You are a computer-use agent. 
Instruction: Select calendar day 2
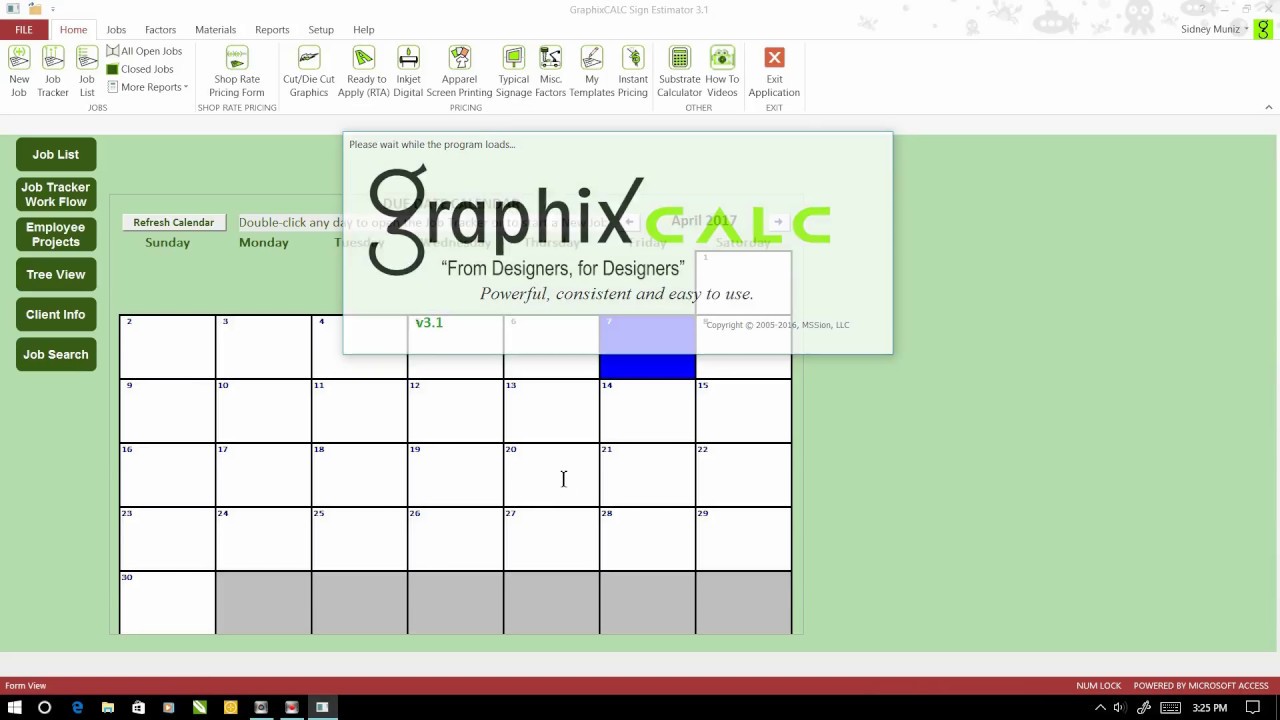[167, 347]
